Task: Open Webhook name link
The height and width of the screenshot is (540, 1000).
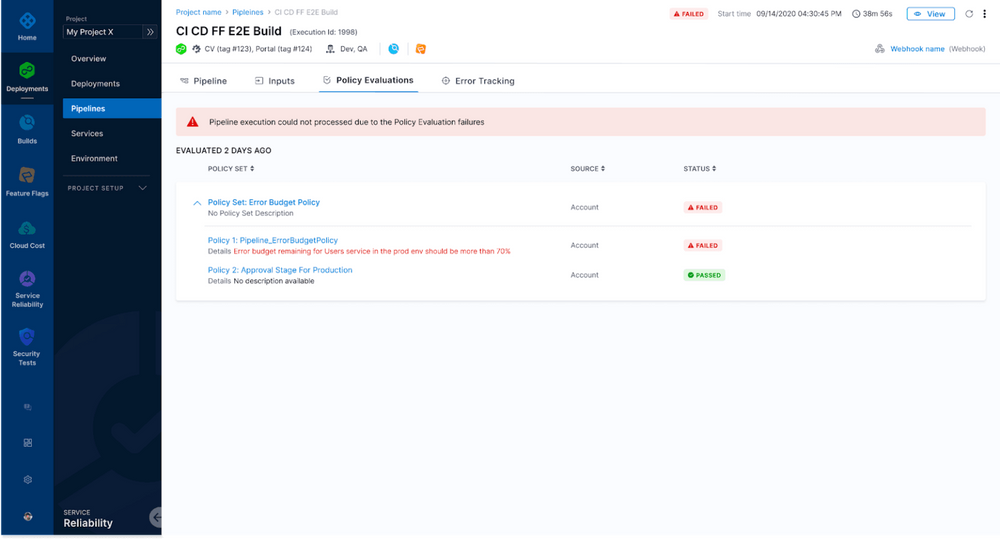Action: click(x=917, y=49)
